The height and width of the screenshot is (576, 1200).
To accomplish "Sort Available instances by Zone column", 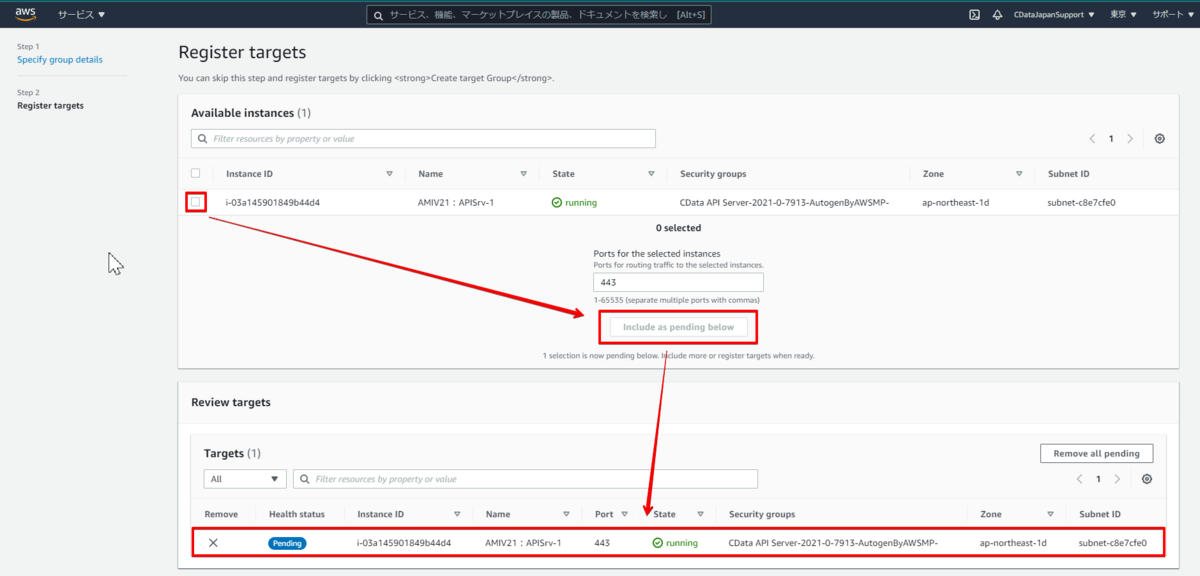I will 1019,174.
